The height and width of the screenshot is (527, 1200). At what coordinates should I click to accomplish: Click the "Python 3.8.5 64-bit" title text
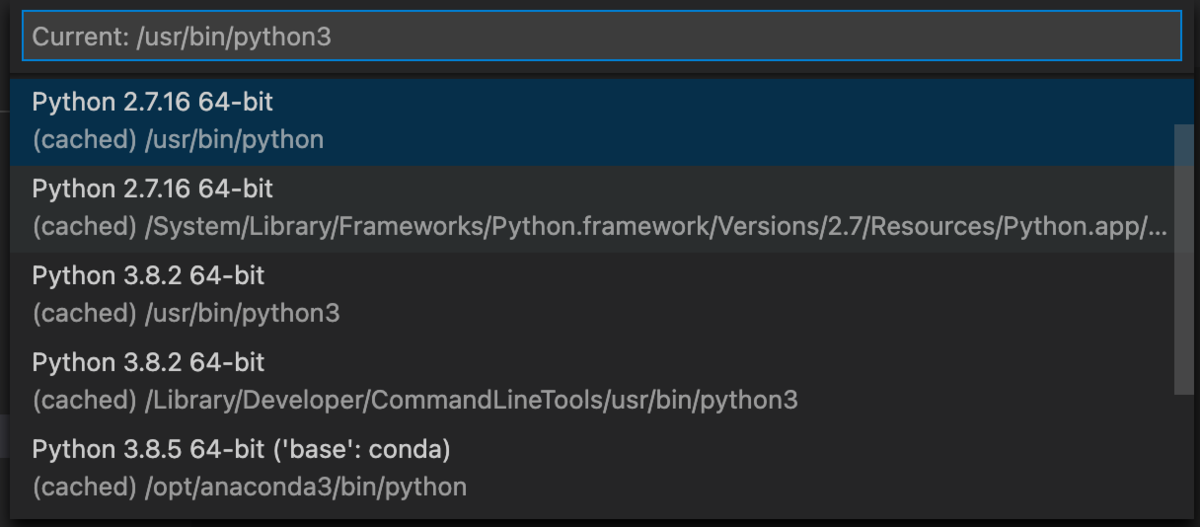[148, 450]
